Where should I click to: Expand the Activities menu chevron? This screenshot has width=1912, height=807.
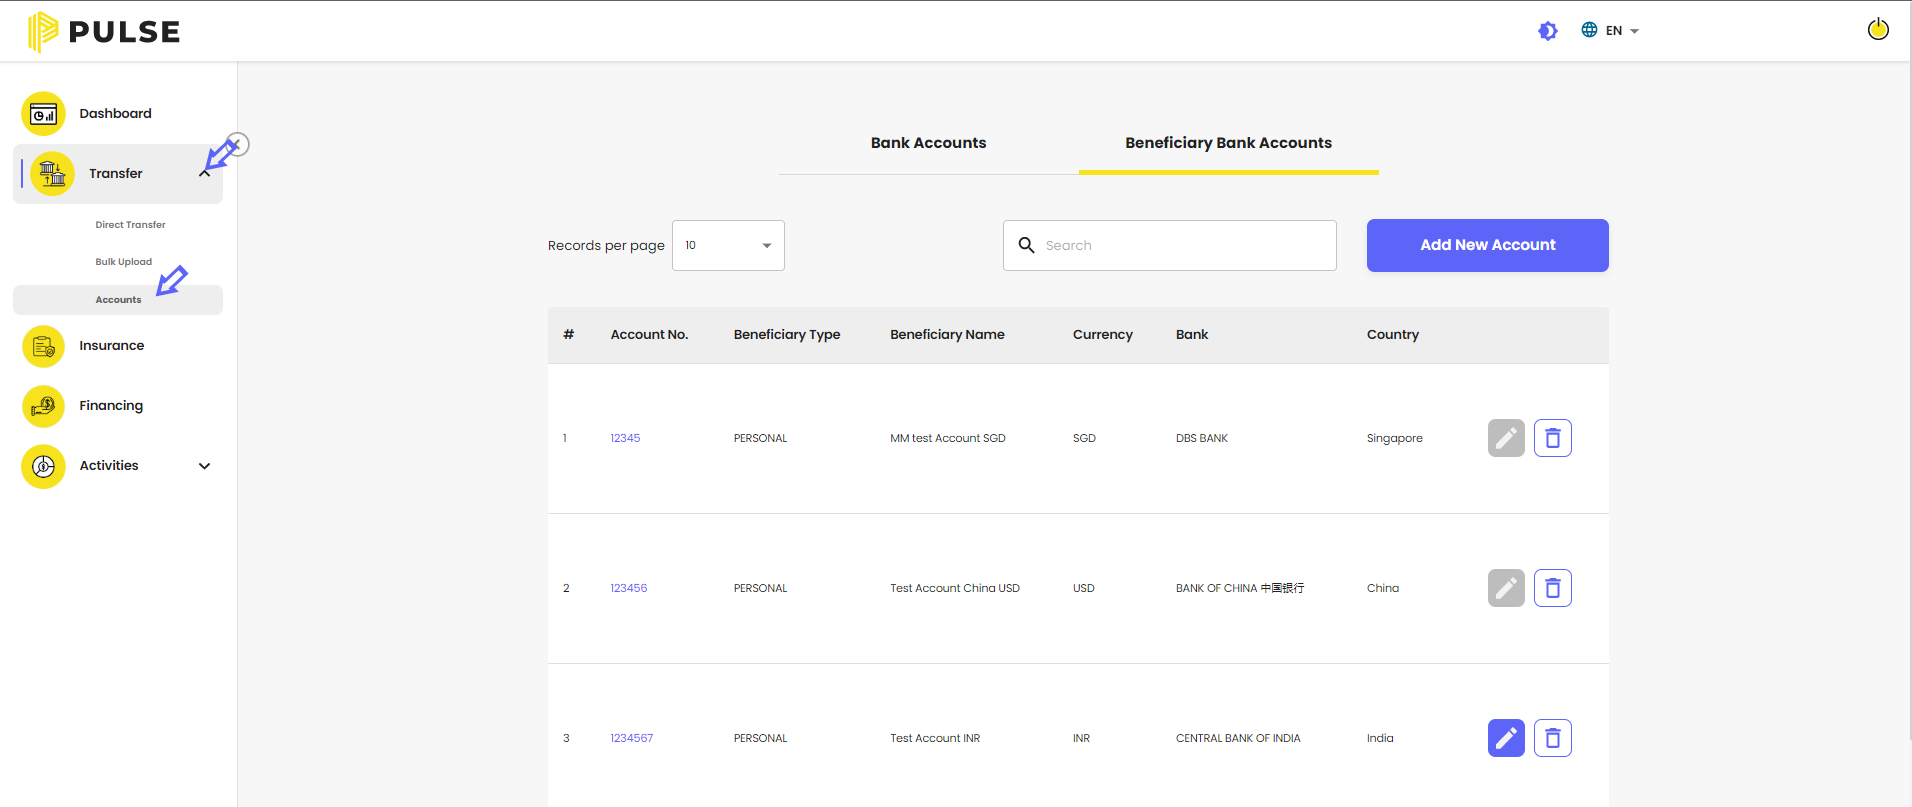click(205, 466)
